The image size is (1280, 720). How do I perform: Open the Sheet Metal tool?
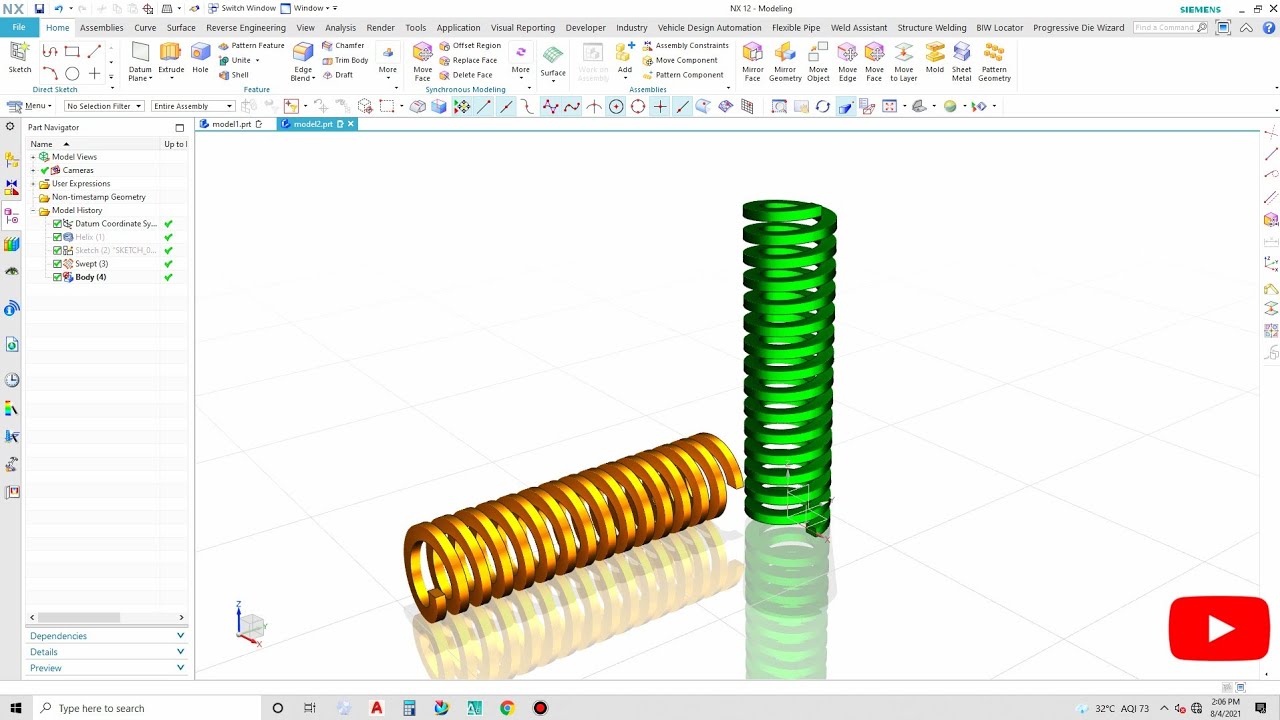[x=961, y=61]
